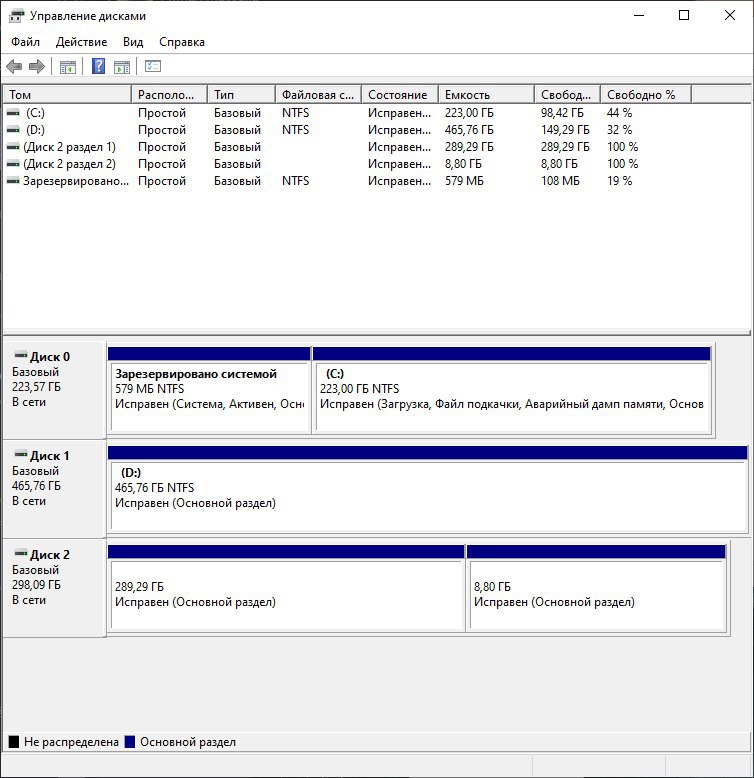Click the 19 % free percent cell
Image resolution: width=754 pixels, height=778 pixels.
coord(619,181)
